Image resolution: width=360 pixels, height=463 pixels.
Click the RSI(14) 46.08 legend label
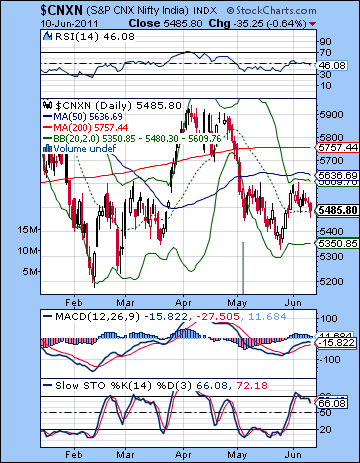tap(95, 36)
